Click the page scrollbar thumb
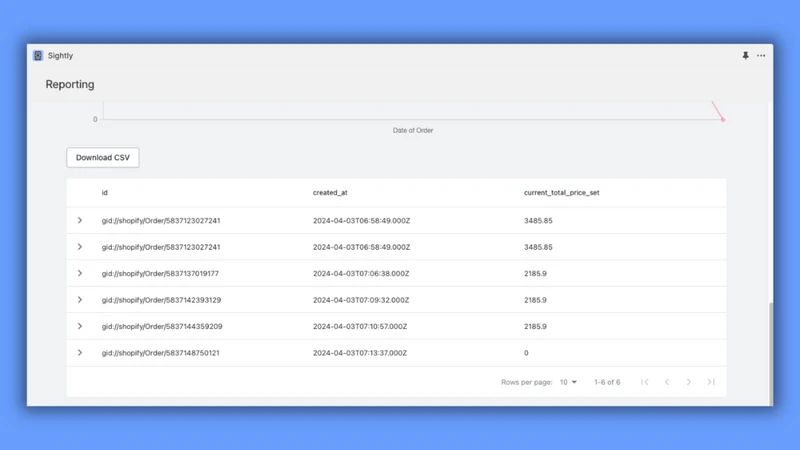This screenshot has width=800, height=450. tap(770, 354)
